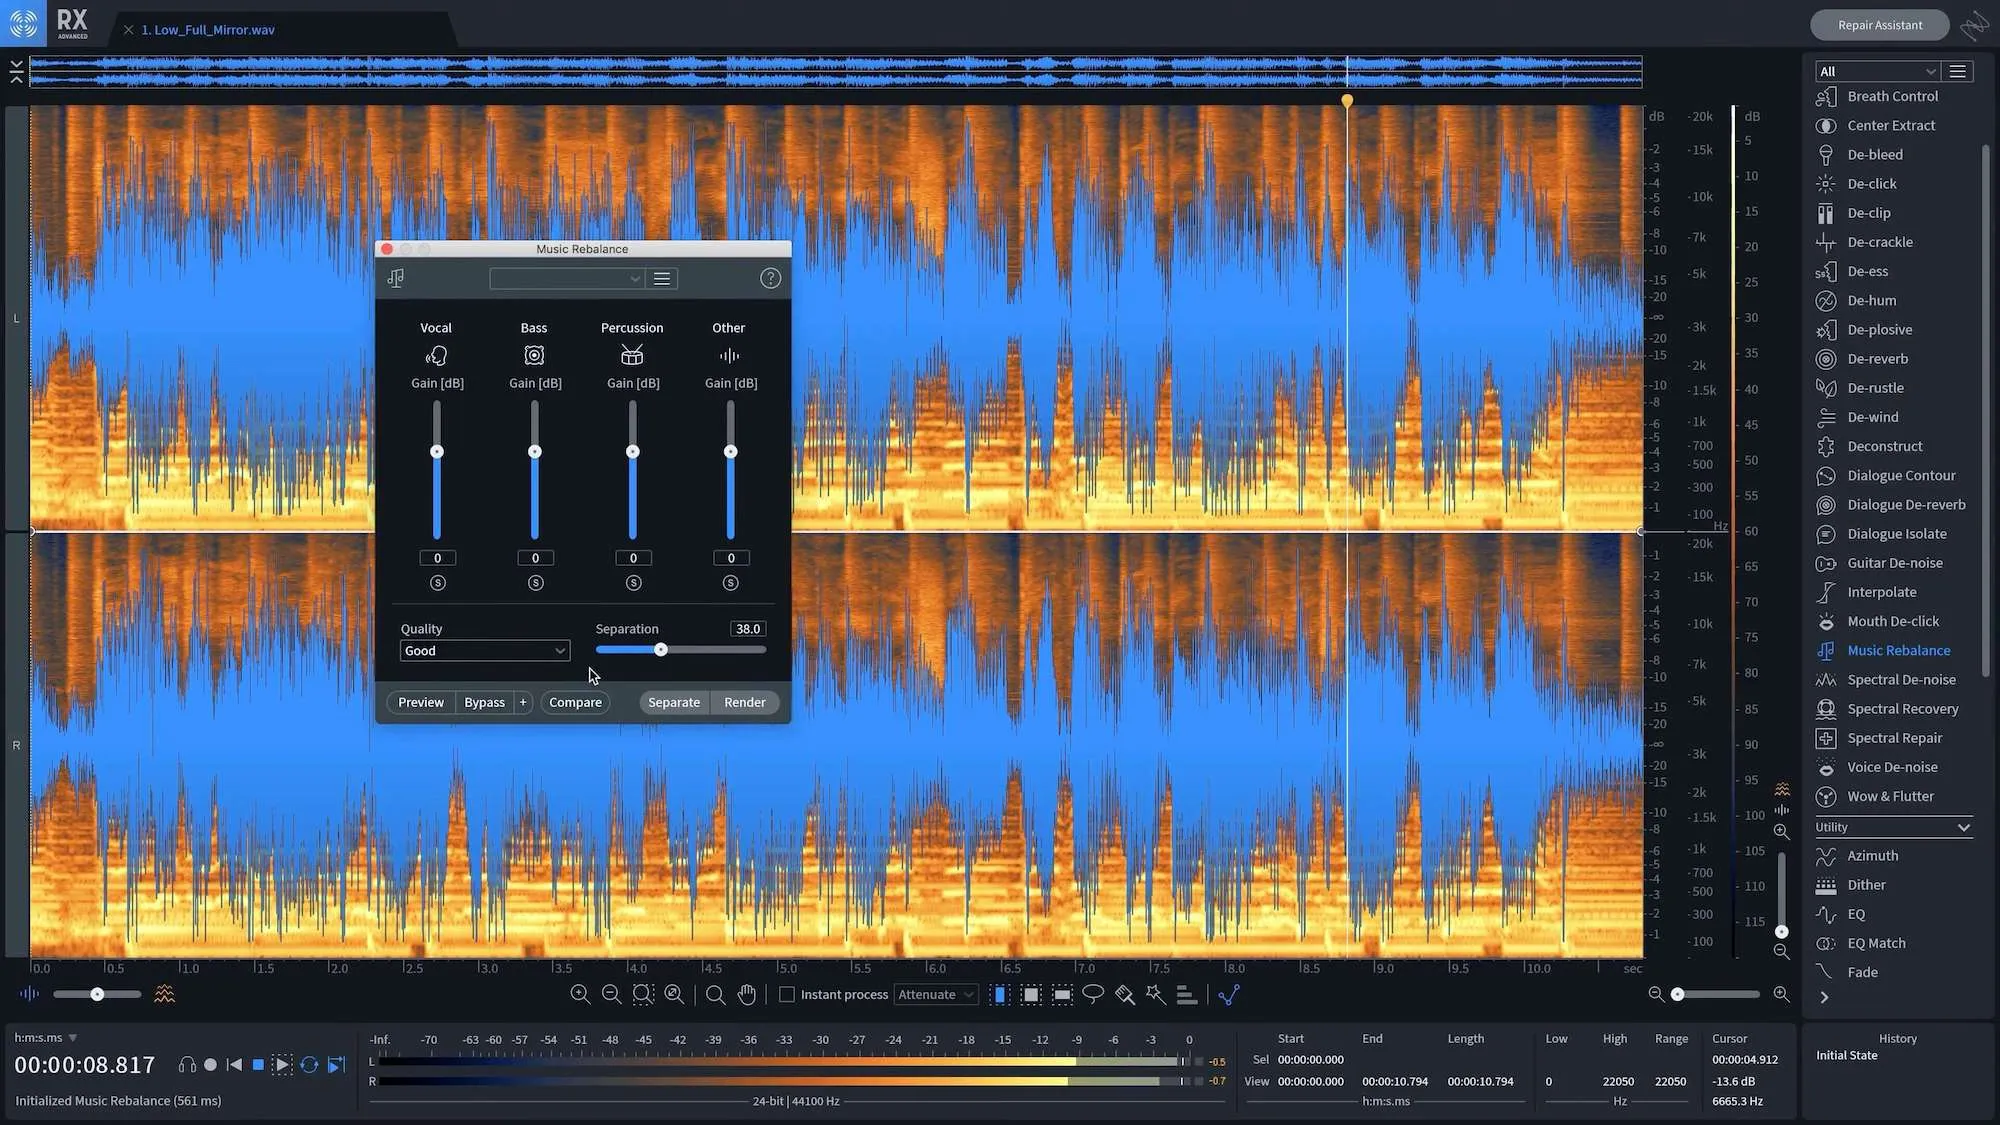2000x1125 pixels.
Task: Open the Attenuate mode dropdown
Action: click(936, 994)
